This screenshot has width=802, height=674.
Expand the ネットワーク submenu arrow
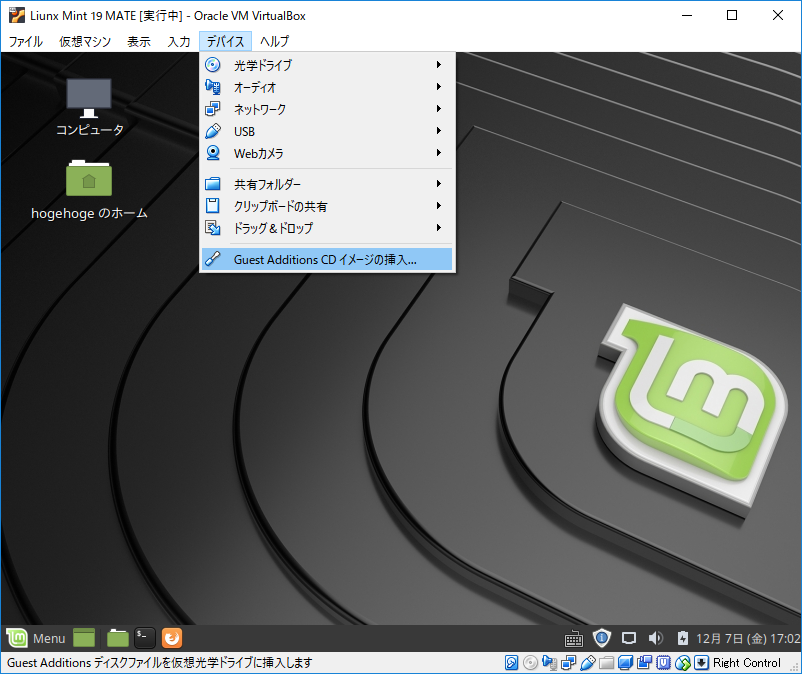(439, 108)
